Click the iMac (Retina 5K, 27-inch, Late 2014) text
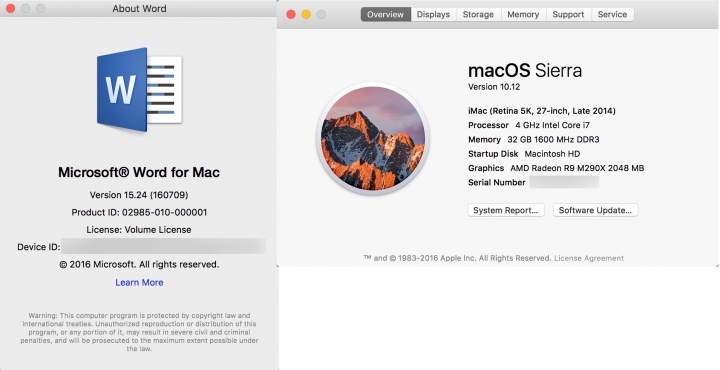This screenshot has height=370, width=720. (x=542, y=111)
